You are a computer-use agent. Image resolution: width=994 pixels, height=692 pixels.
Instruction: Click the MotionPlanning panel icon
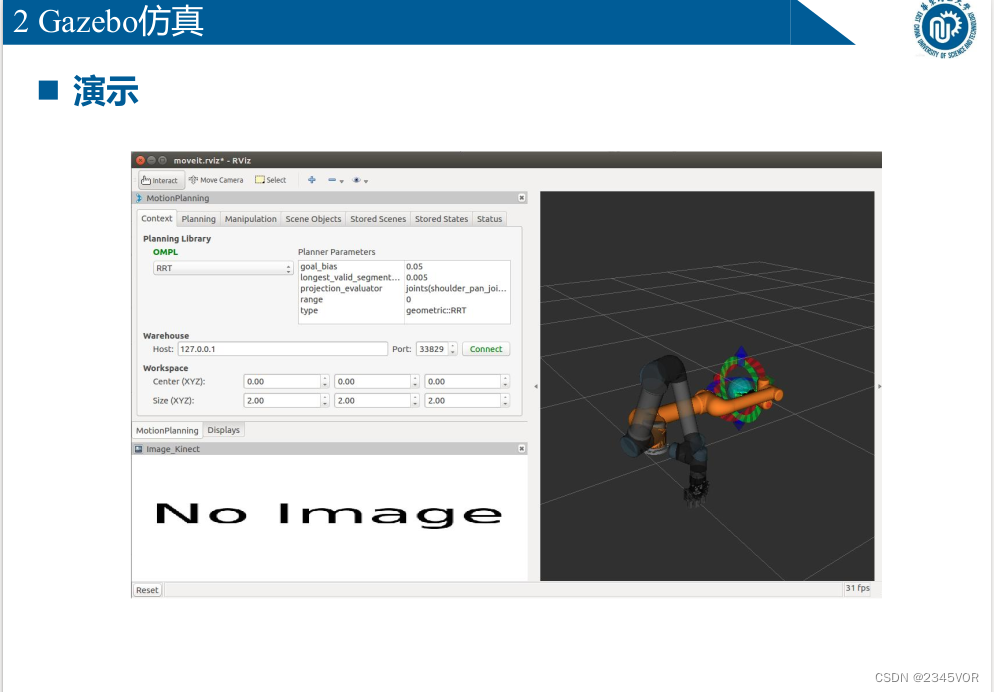140,198
